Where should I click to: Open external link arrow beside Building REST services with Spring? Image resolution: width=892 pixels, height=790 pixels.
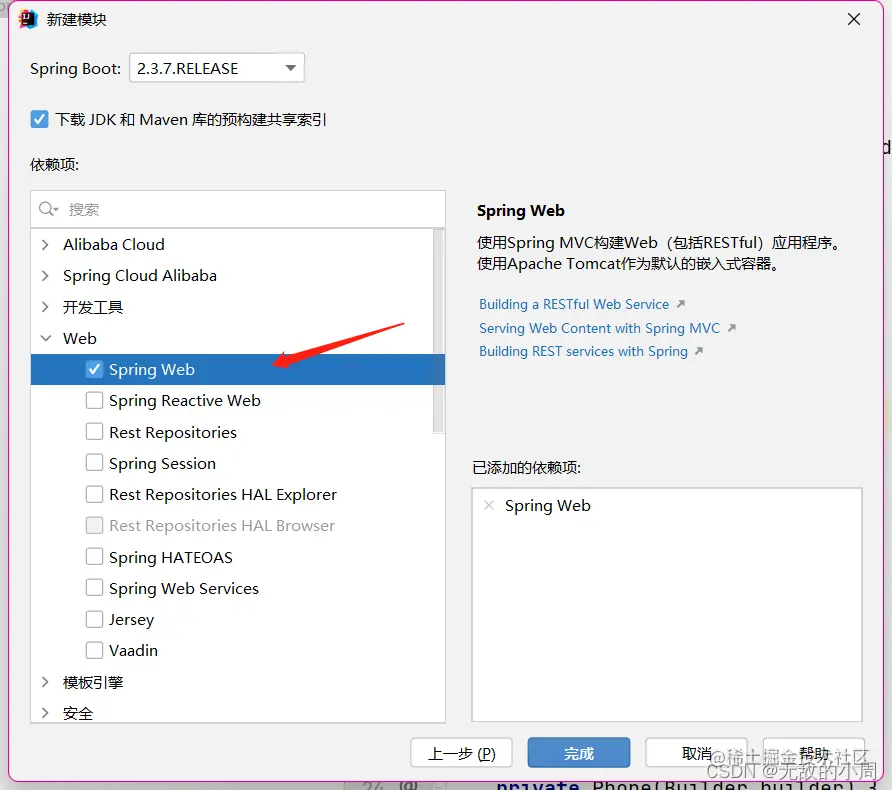[x=699, y=351]
